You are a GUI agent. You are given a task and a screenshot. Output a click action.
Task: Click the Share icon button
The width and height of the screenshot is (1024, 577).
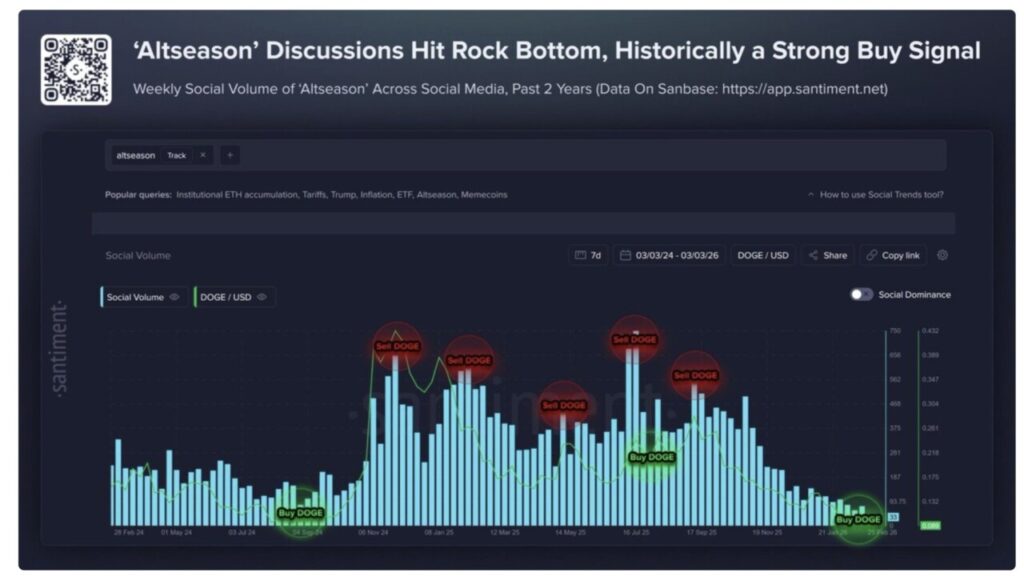(x=827, y=255)
